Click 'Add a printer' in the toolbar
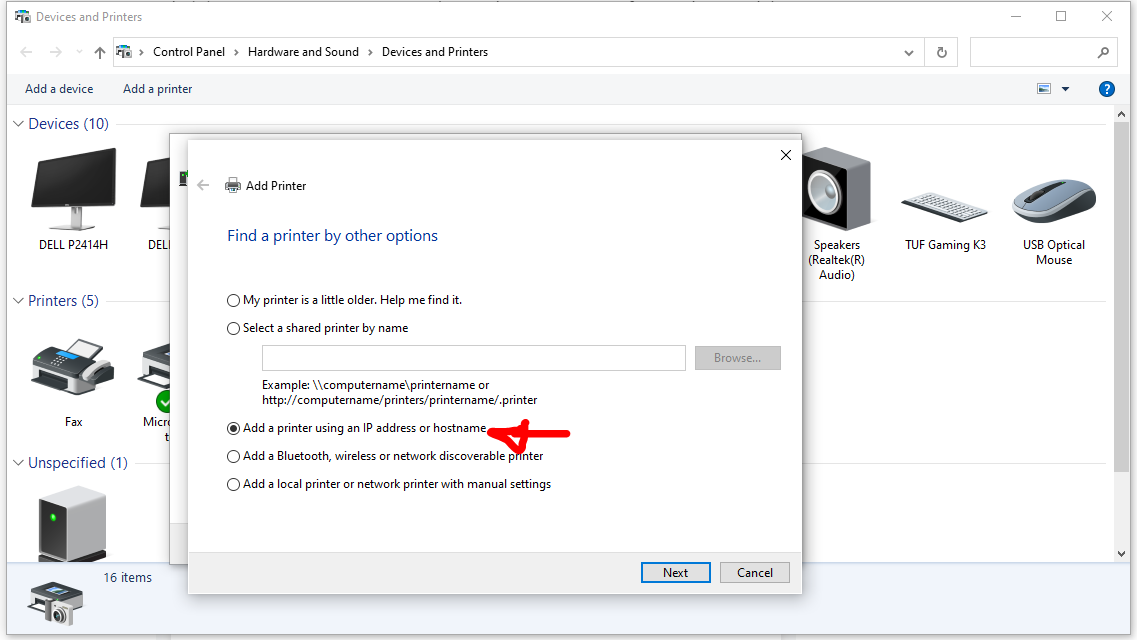This screenshot has width=1137, height=640. 157,89
